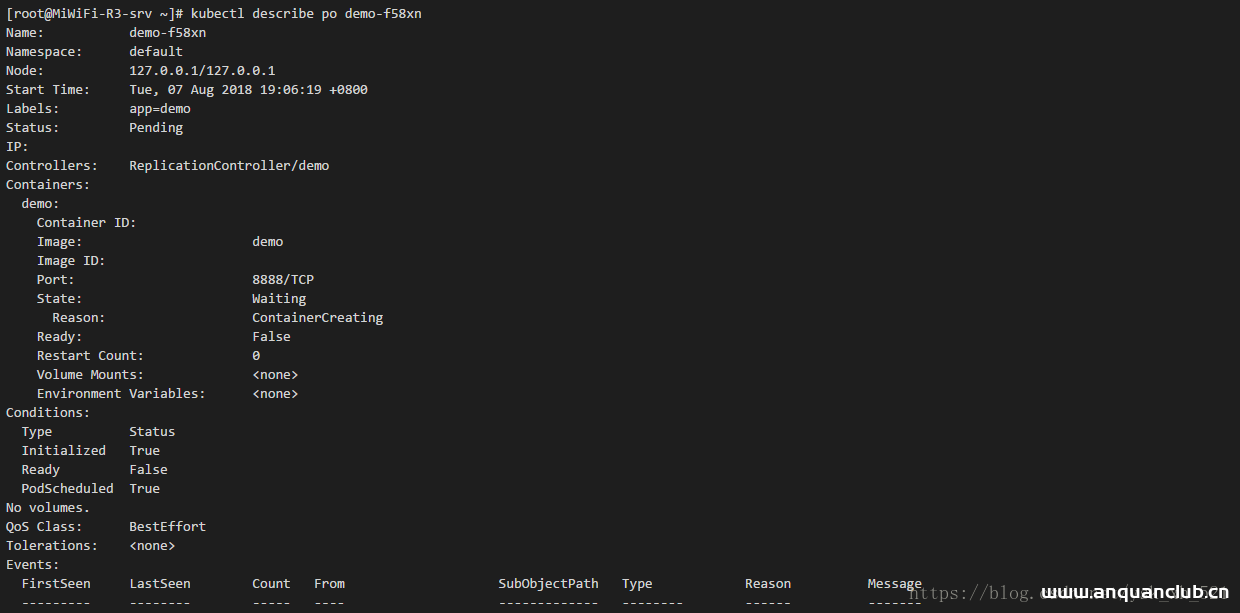Click ReplicationController/demo controller text
This screenshot has height=613, width=1240.
[229, 166]
